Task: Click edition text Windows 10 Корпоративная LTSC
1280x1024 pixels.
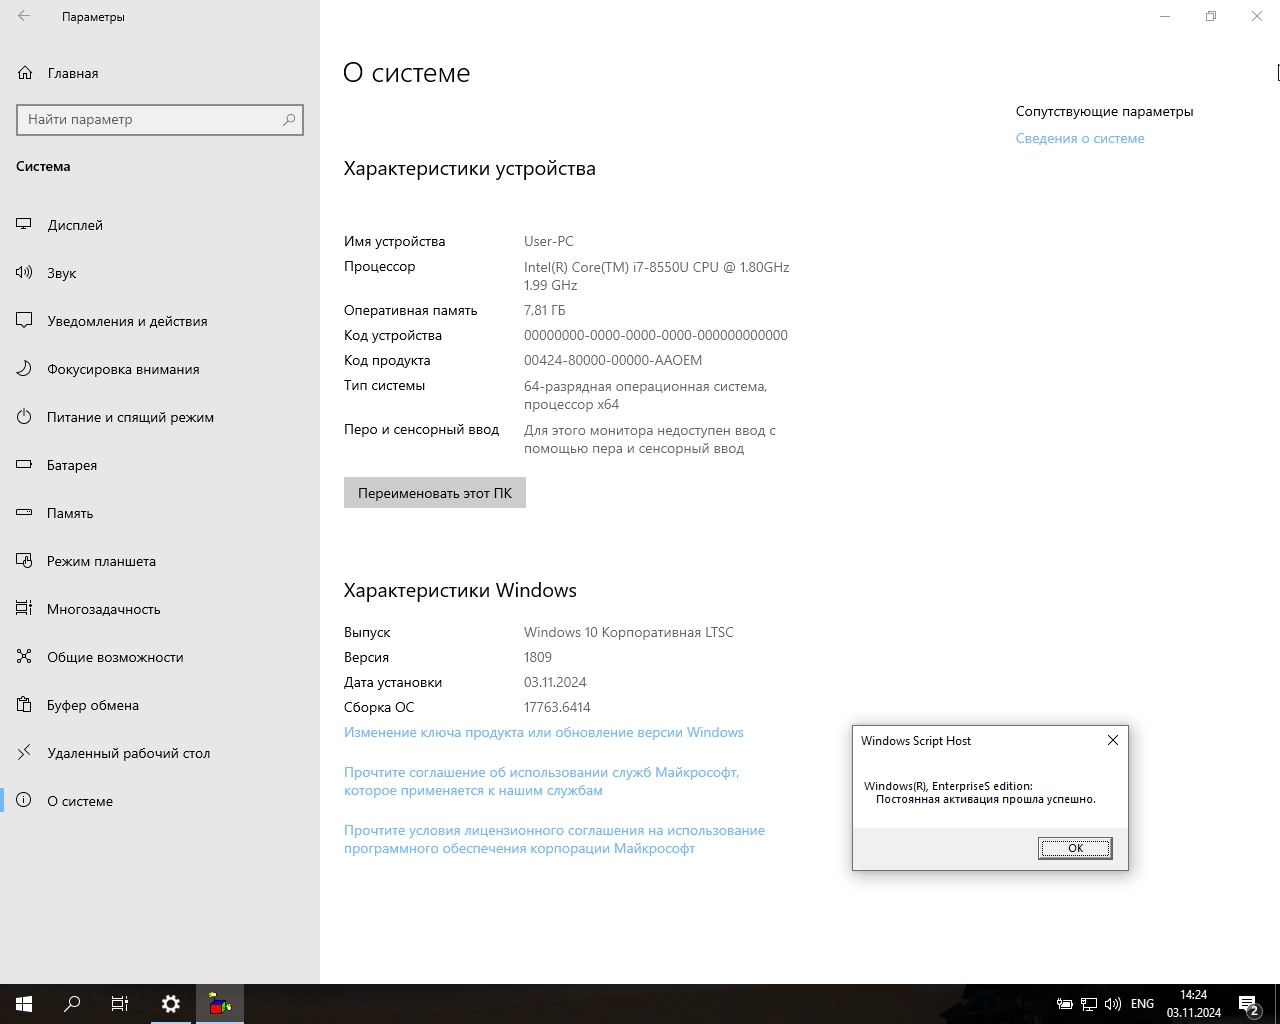Action: tap(629, 632)
